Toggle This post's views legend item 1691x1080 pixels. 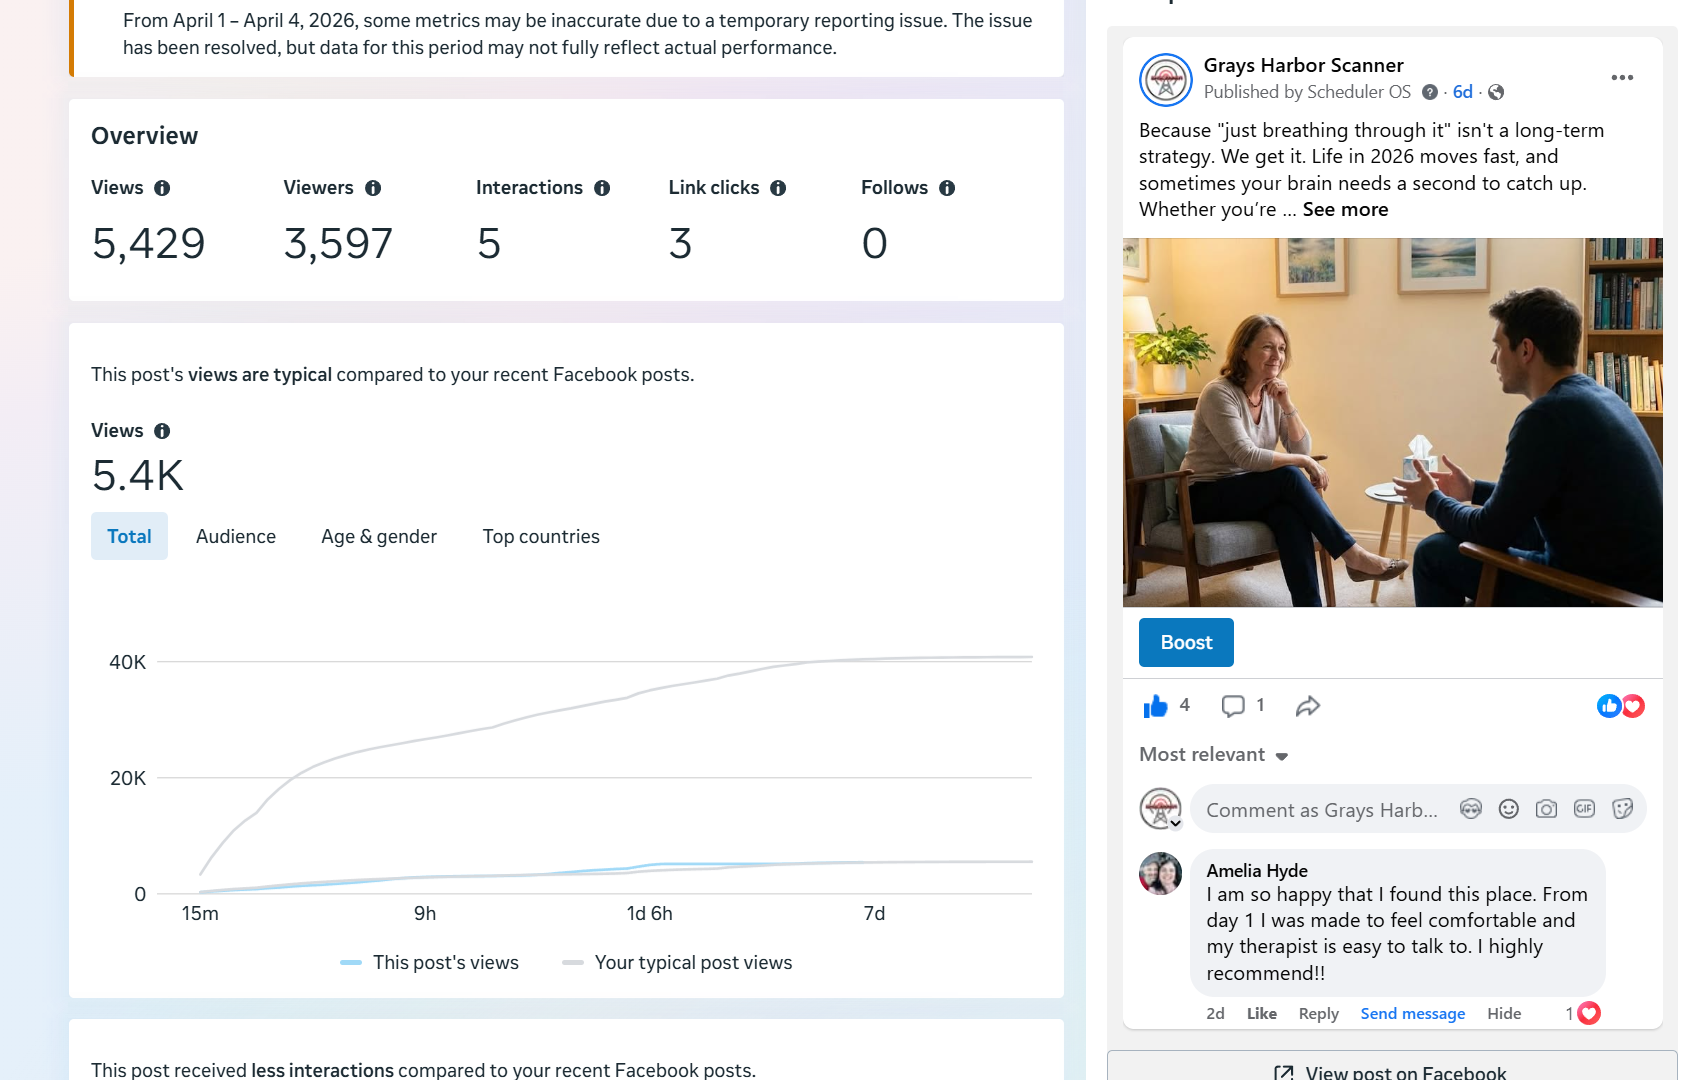pyautogui.click(x=430, y=963)
